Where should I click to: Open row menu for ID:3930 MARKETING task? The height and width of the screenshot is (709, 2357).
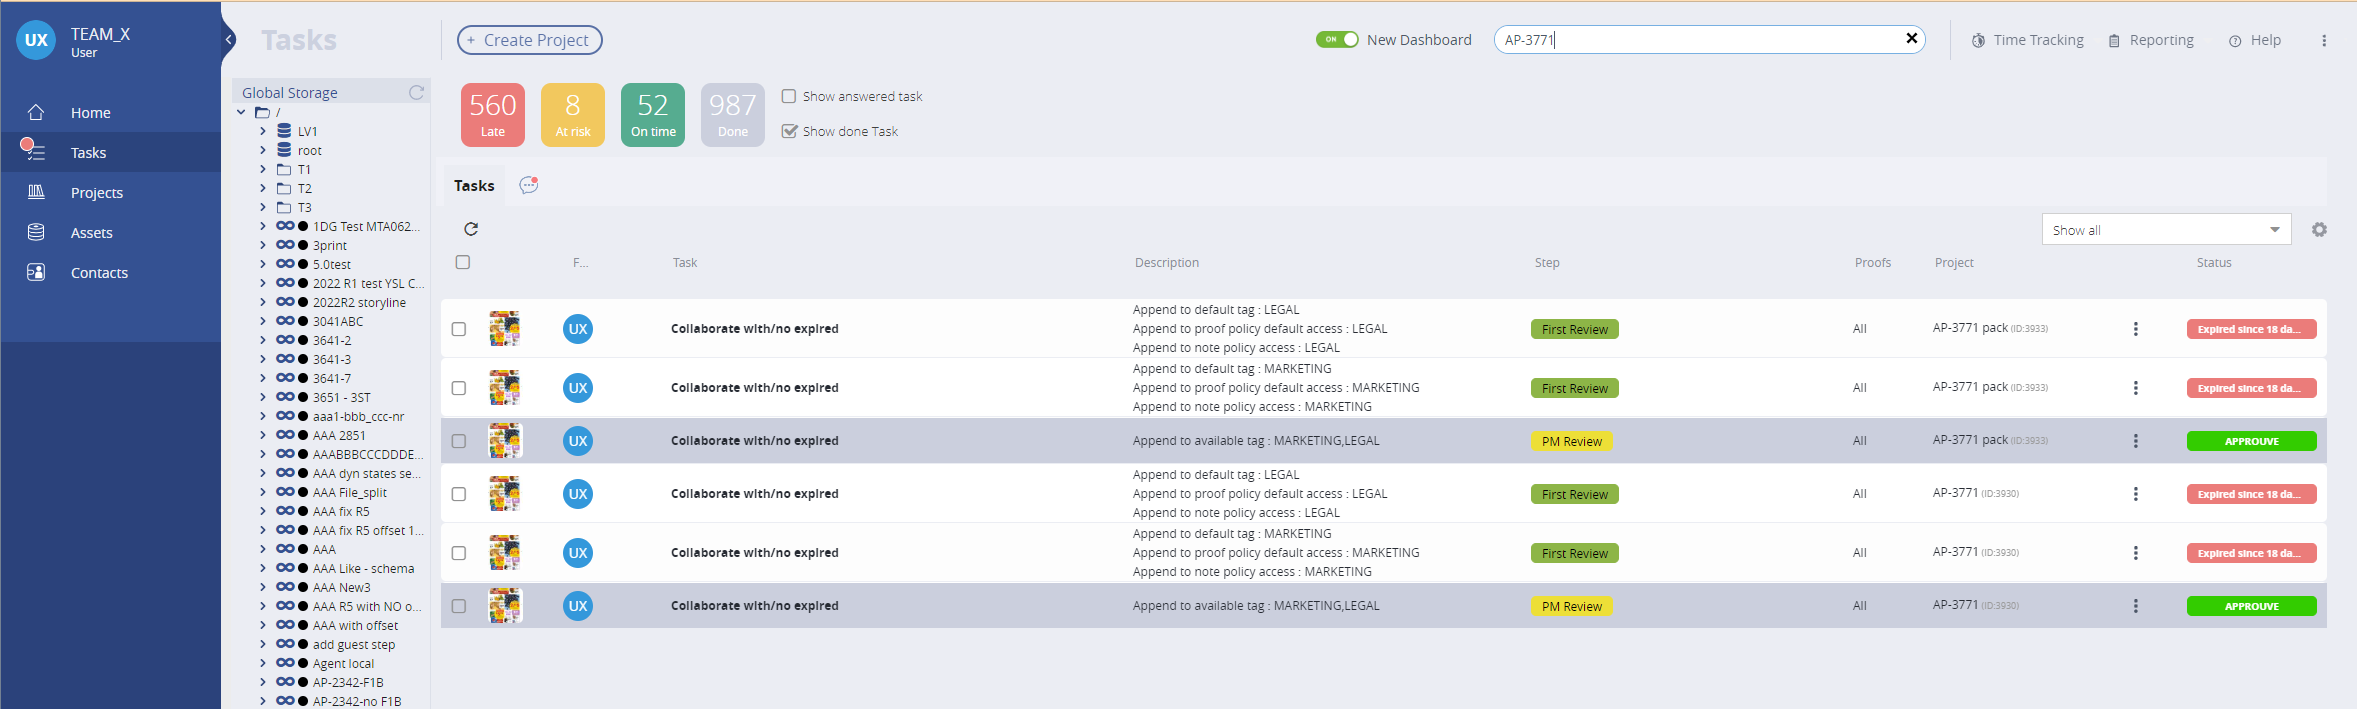pyautogui.click(x=2136, y=553)
